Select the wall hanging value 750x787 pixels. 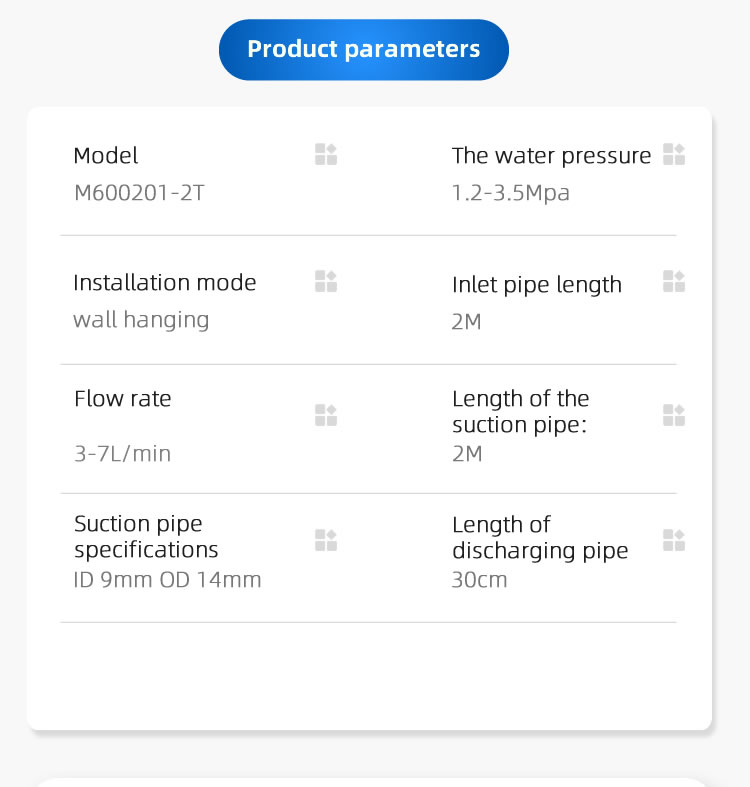click(x=141, y=320)
